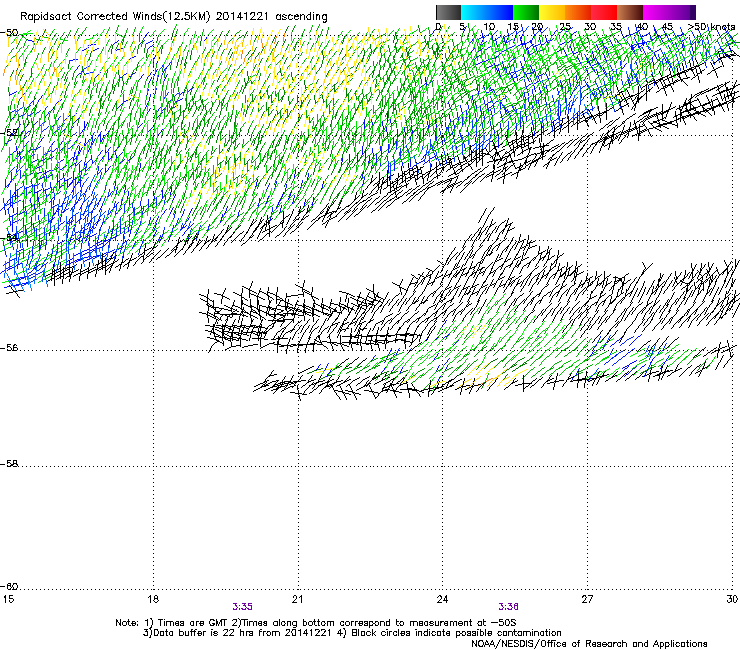Image resolution: width=740 pixels, height=650 pixels.
Task: Click the cyan 5-10 knots color swatch
Action: [474, 12]
